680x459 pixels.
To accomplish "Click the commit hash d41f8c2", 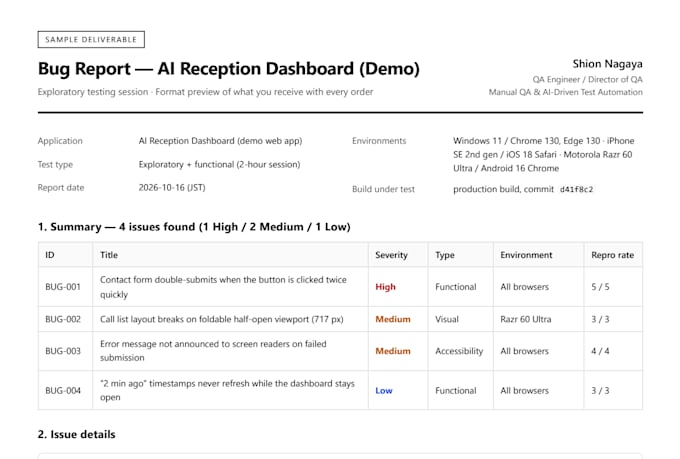I will 576,190.
